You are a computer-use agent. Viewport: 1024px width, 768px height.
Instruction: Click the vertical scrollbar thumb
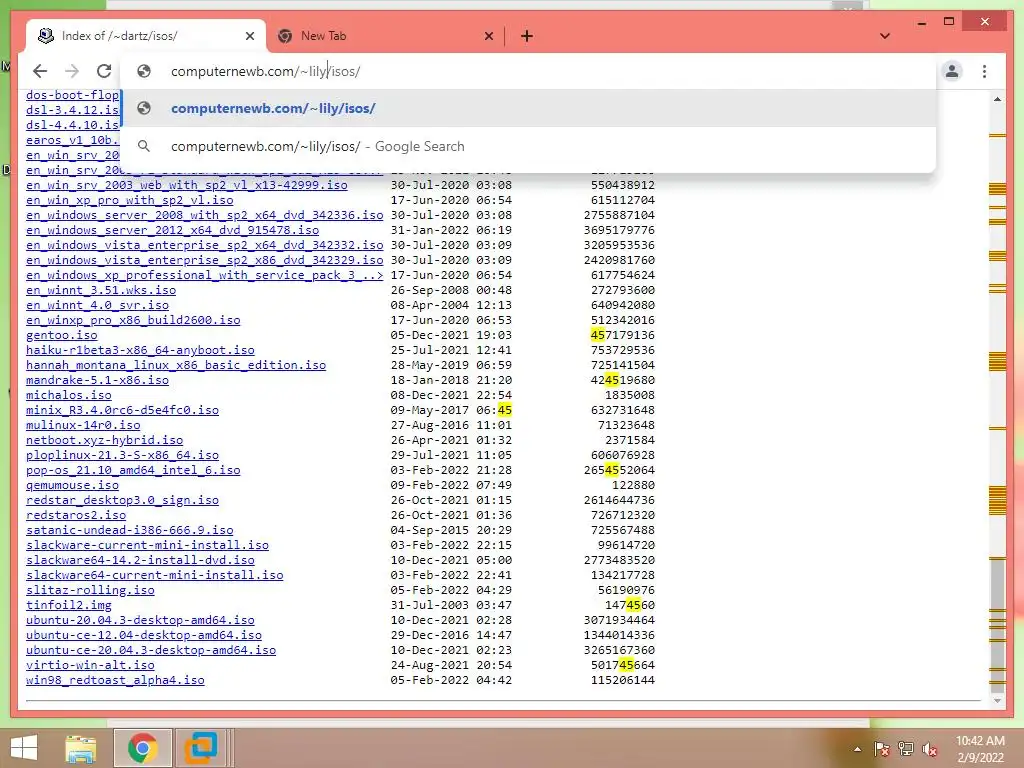tap(997, 624)
